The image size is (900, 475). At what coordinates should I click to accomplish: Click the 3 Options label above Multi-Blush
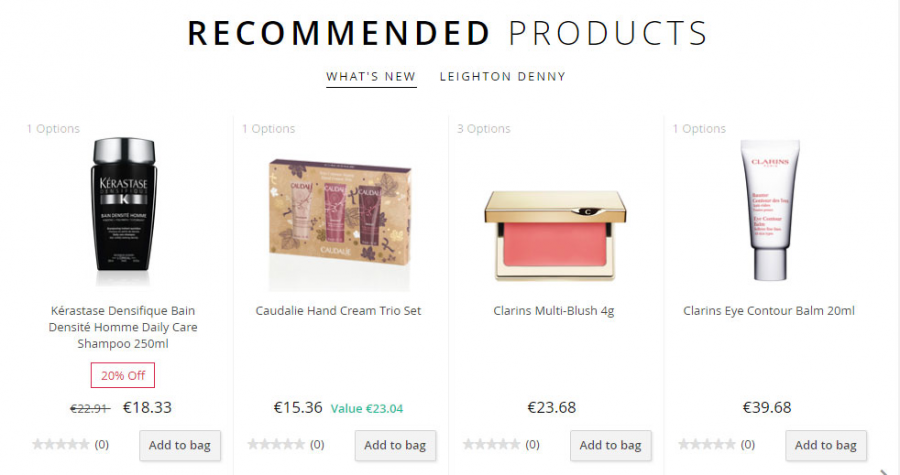click(483, 129)
